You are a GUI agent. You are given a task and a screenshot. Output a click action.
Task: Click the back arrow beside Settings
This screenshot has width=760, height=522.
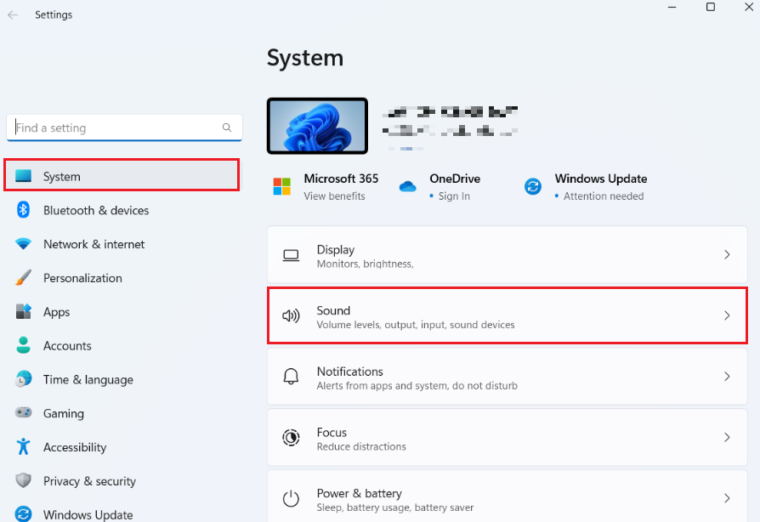coord(13,15)
